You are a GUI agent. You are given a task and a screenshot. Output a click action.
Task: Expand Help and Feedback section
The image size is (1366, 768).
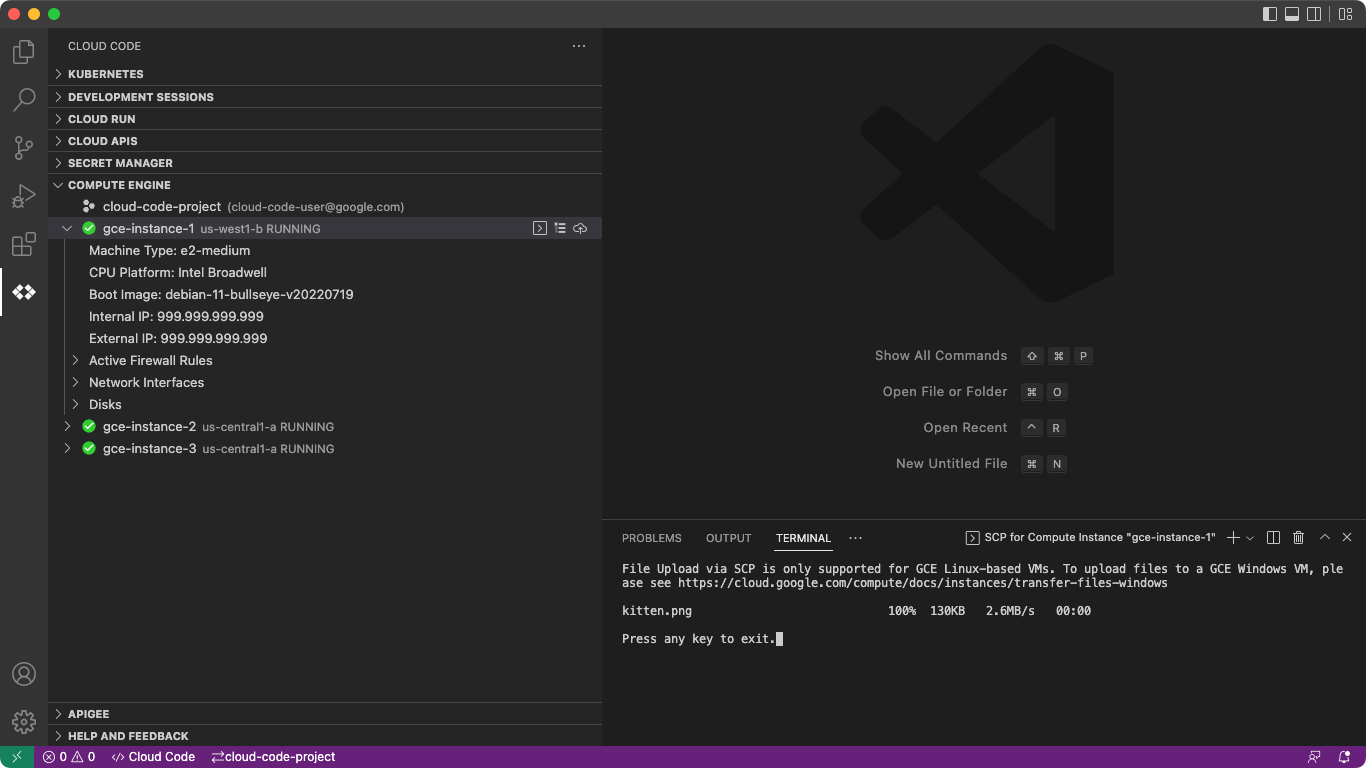click(x=325, y=736)
